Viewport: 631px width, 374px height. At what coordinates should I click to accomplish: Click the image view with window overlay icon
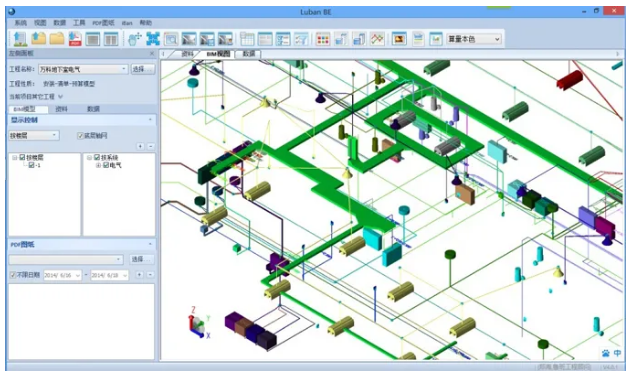tap(207, 39)
